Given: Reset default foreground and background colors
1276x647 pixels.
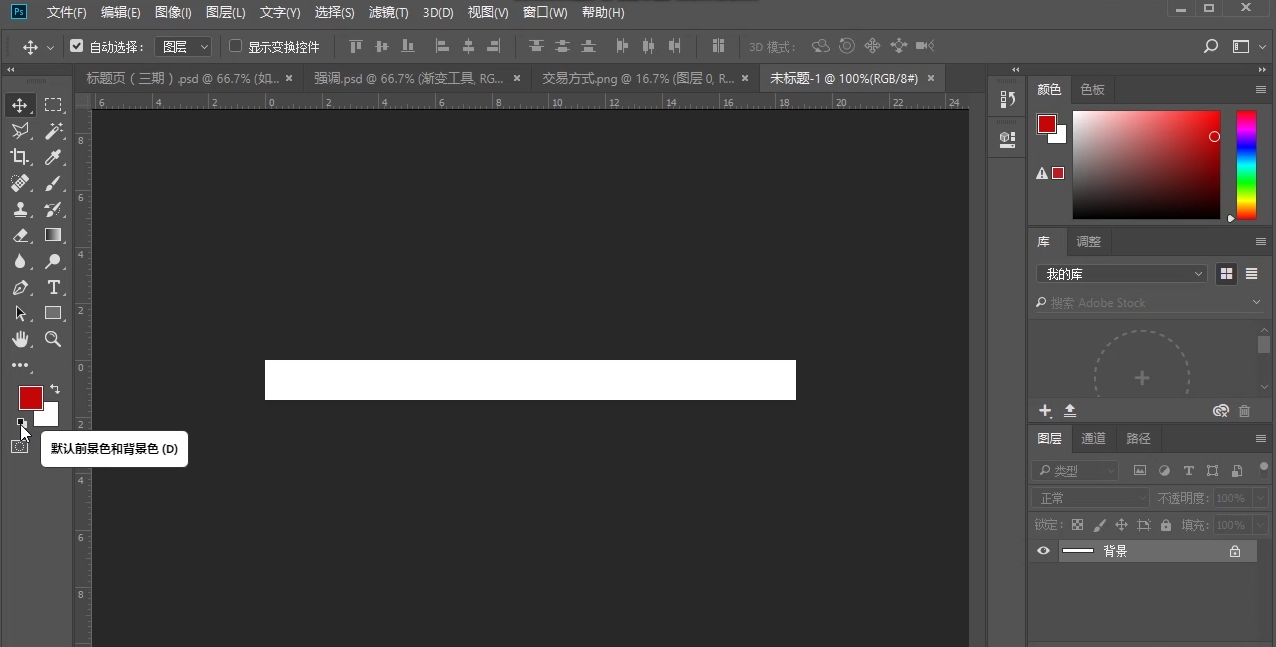Looking at the screenshot, I should click(x=21, y=423).
